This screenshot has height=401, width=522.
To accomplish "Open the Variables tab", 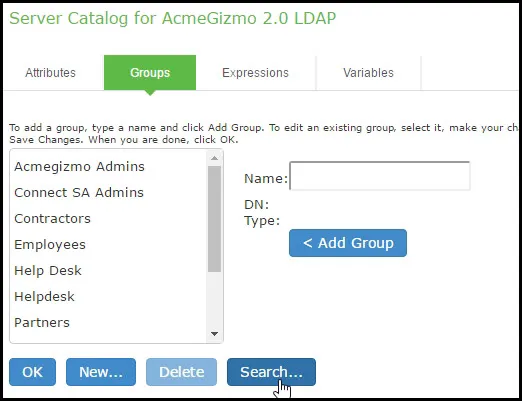I will coord(368,73).
